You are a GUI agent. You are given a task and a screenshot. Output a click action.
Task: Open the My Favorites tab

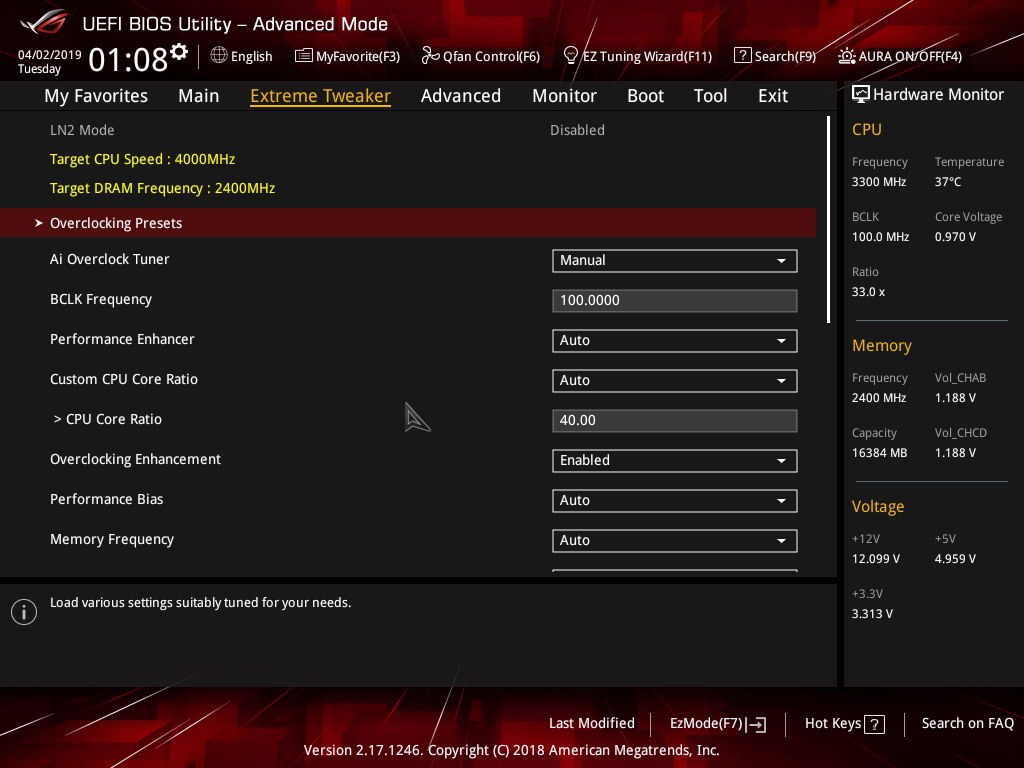point(96,95)
